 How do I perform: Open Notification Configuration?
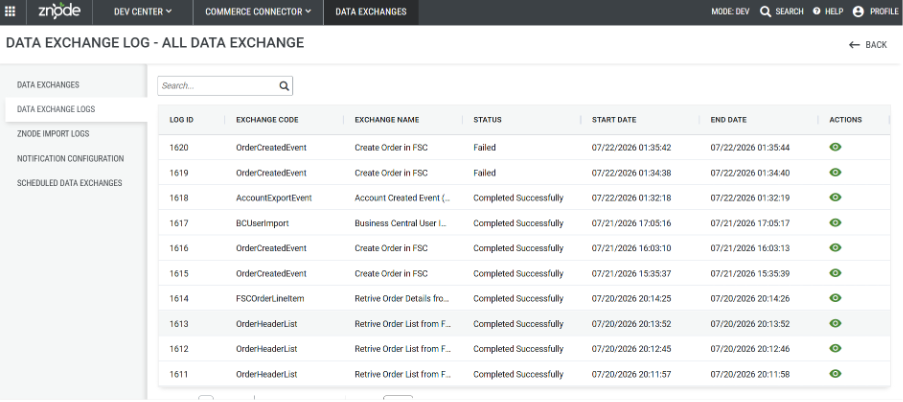pos(70,158)
